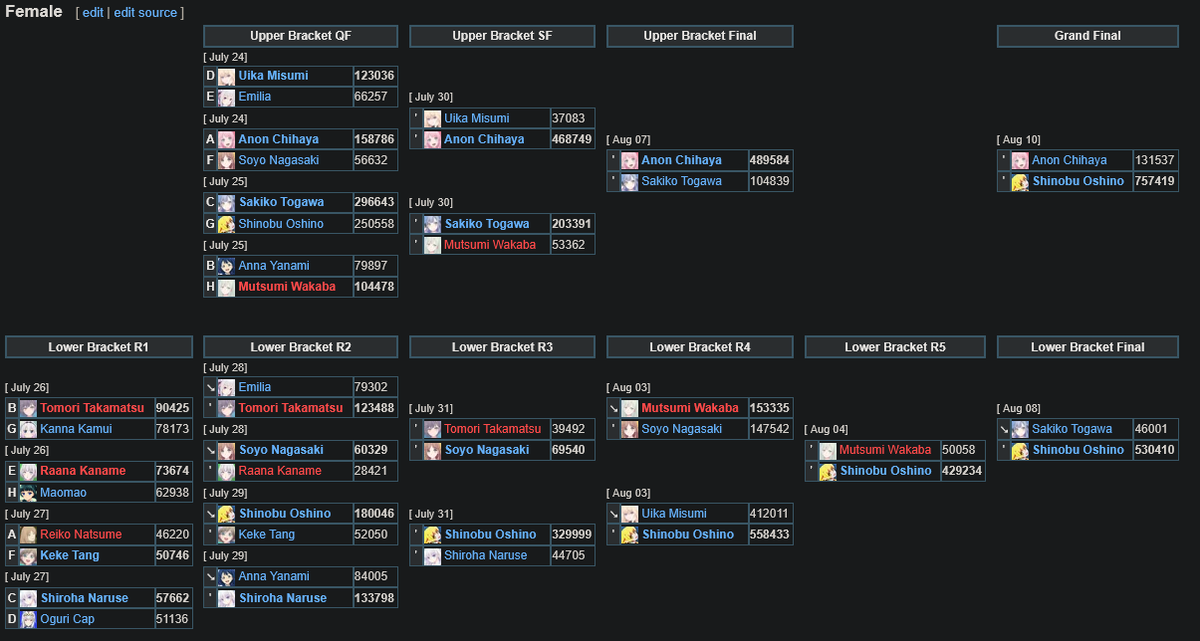Select the Grand Final header
This screenshot has height=641, width=1200.
coord(1088,36)
